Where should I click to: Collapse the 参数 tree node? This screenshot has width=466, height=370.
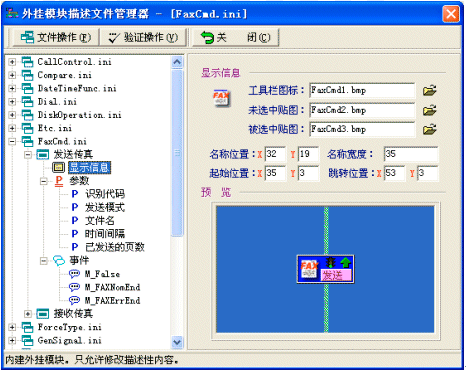click(x=44, y=181)
